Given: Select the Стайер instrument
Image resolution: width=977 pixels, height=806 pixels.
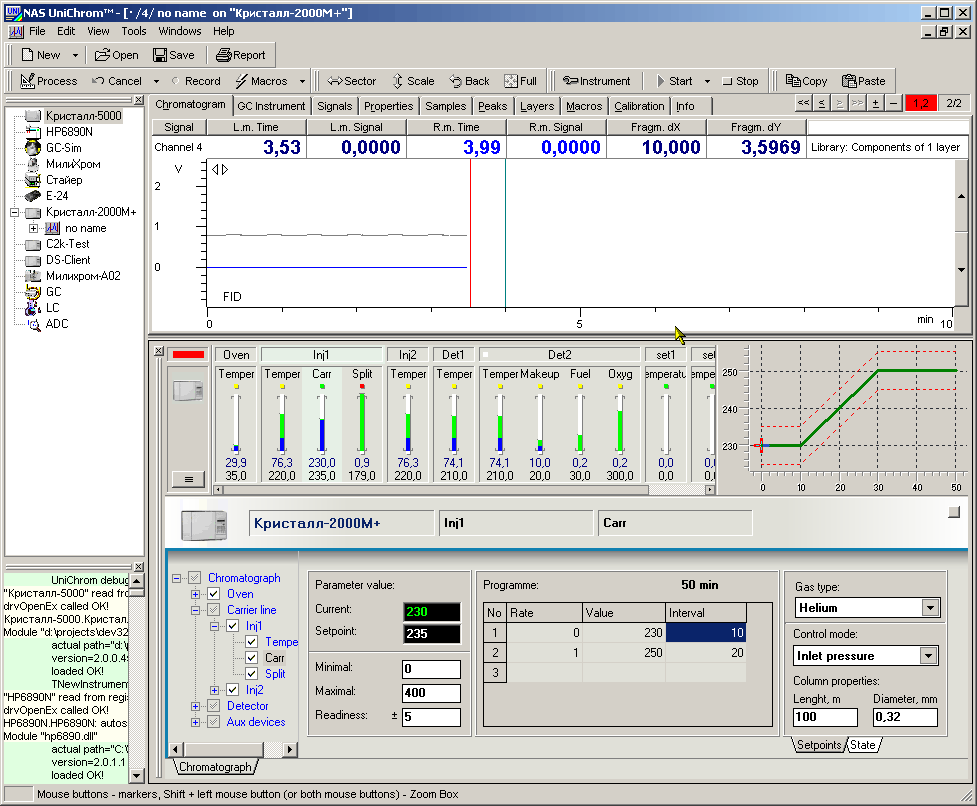Looking at the screenshot, I should [64, 180].
